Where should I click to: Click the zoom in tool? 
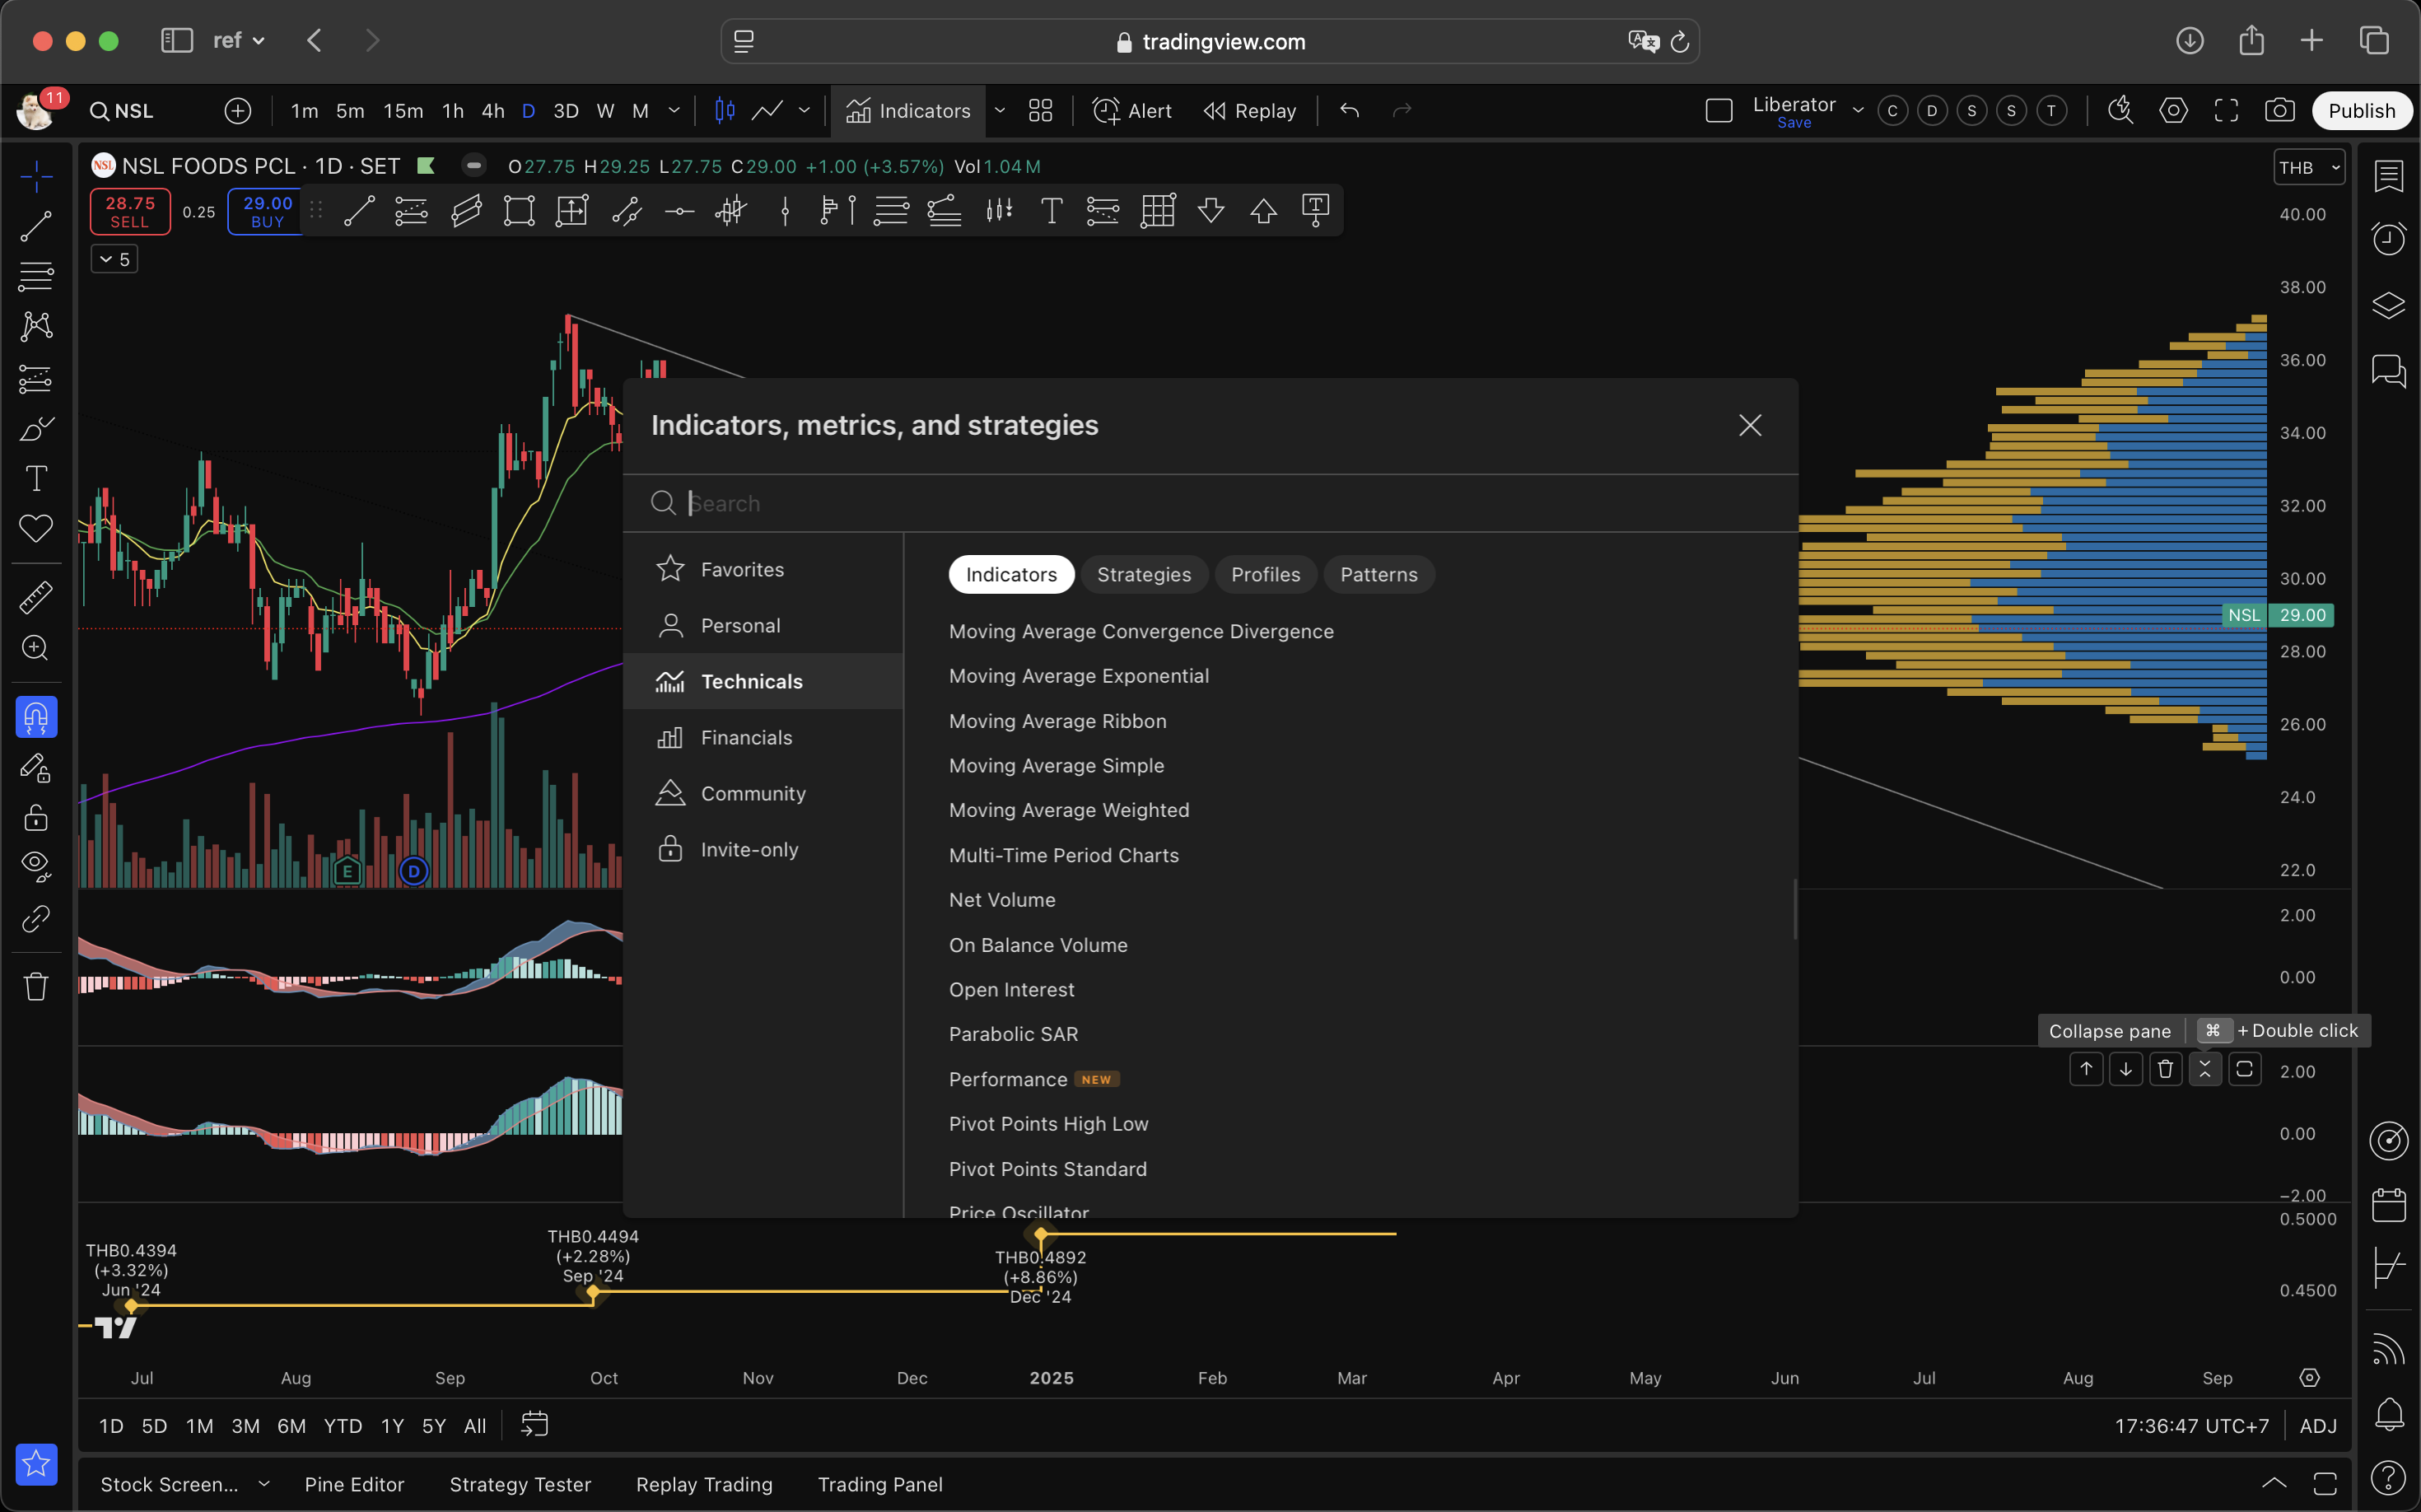coord(36,648)
